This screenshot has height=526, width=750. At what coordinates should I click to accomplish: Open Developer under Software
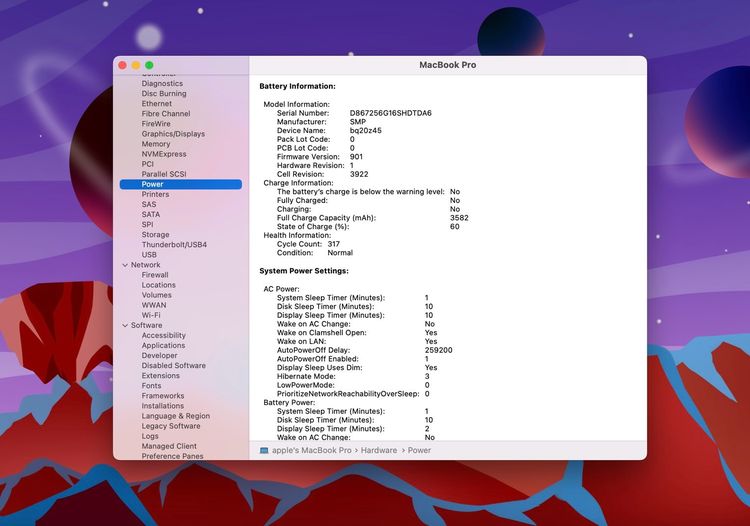coord(159,355)
